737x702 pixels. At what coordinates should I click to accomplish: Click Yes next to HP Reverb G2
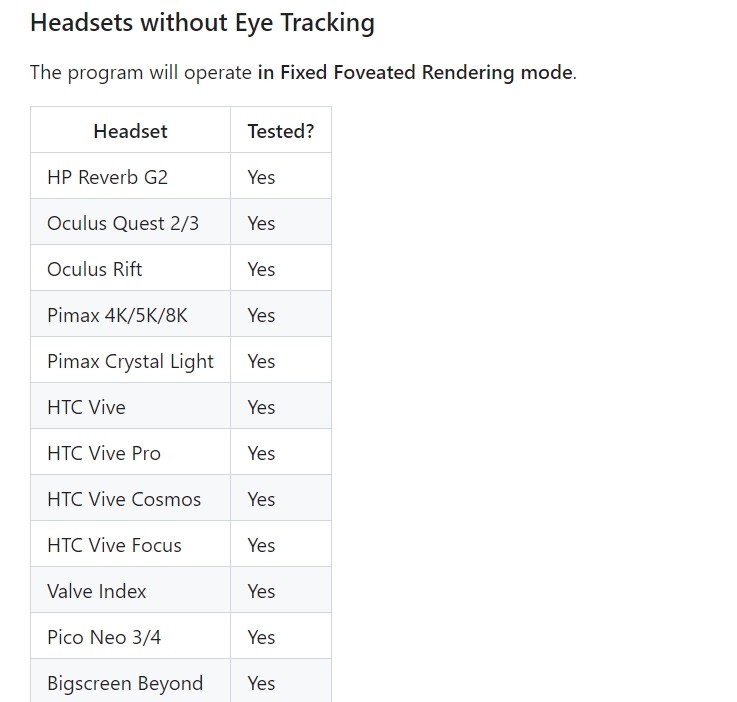pyautogui.click(x=261, y=178)
